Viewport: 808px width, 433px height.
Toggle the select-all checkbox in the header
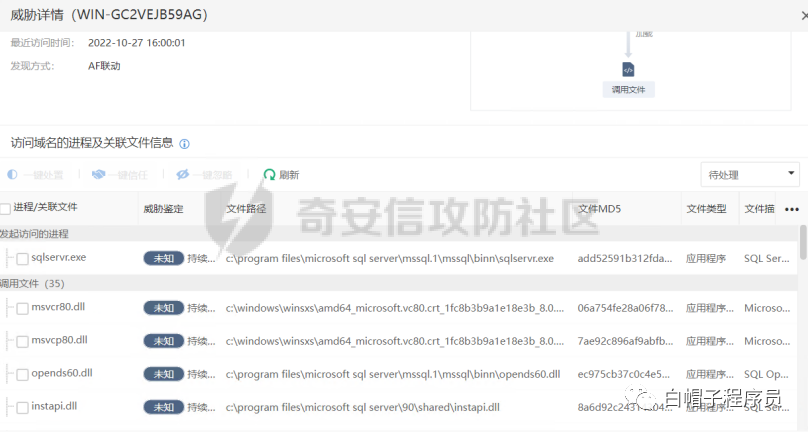click(5, 208)
